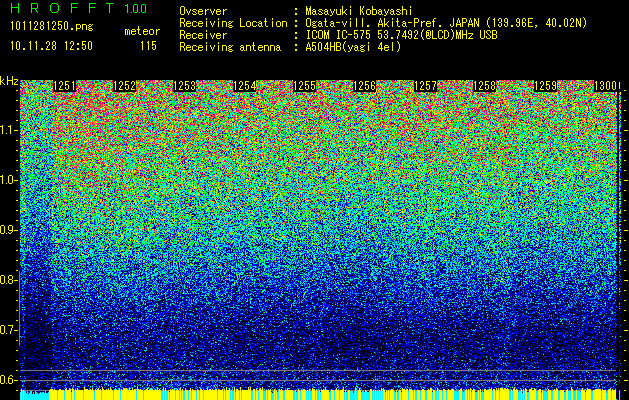Click the Receiving Location label
The image size is (629, 400).
tap(233, 23)
